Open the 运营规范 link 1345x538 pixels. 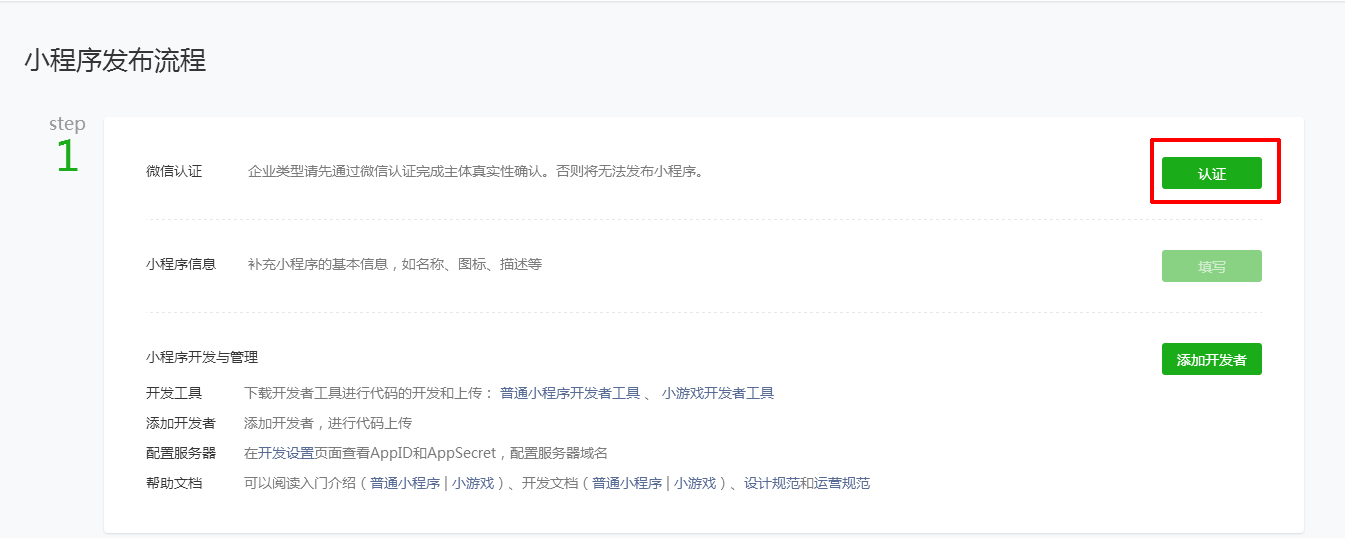(842, 483)
